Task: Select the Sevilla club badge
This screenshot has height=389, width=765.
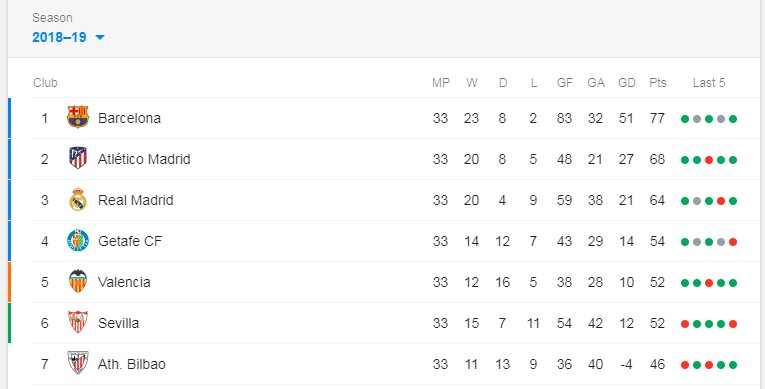Action: tap(78, 323)
